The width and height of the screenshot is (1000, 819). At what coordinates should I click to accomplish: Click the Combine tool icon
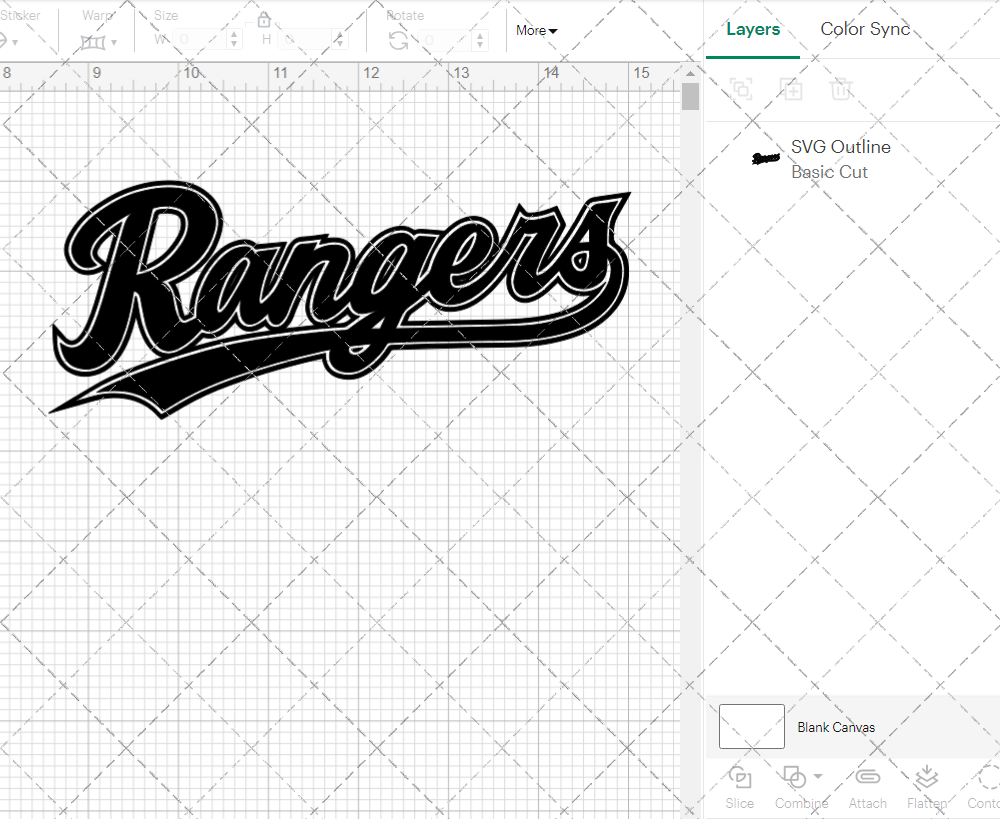[x=795, y=779]
